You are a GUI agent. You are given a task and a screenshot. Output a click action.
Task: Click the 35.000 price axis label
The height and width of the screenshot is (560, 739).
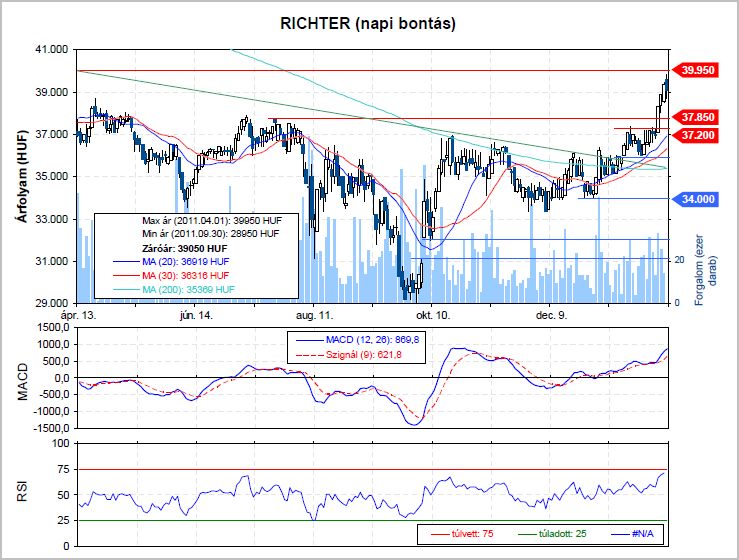pyautogui.click(x=51, y=176)
